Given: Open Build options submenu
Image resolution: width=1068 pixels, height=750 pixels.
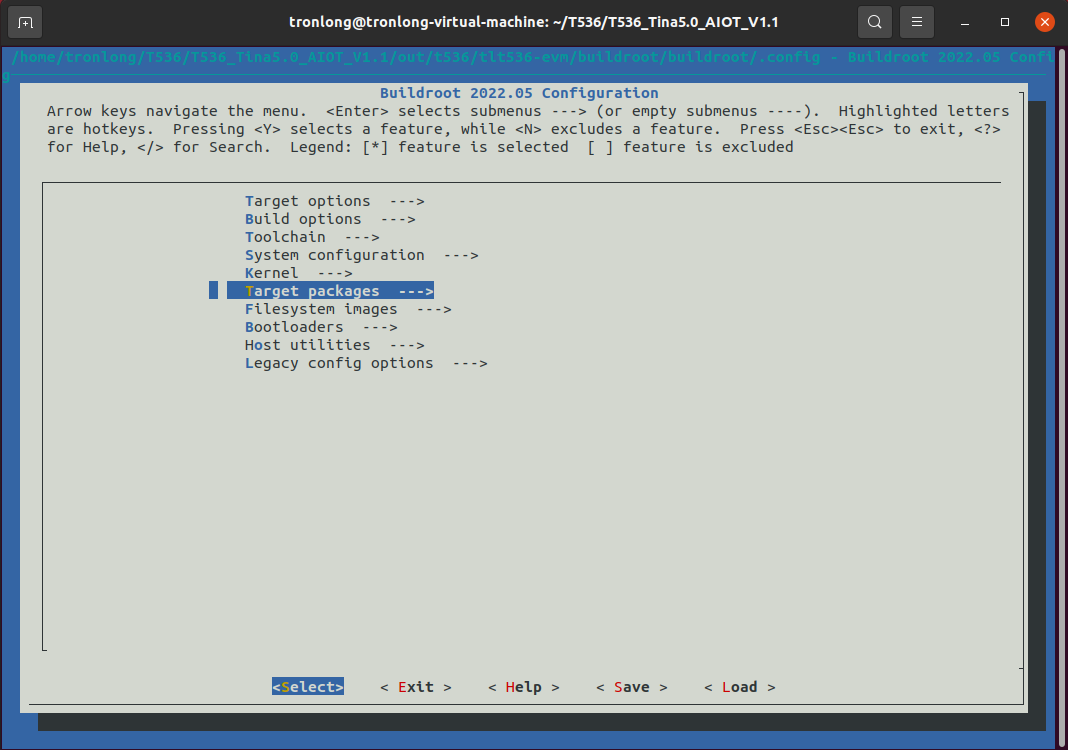Looking at the screenshot, I should [330, 219].
